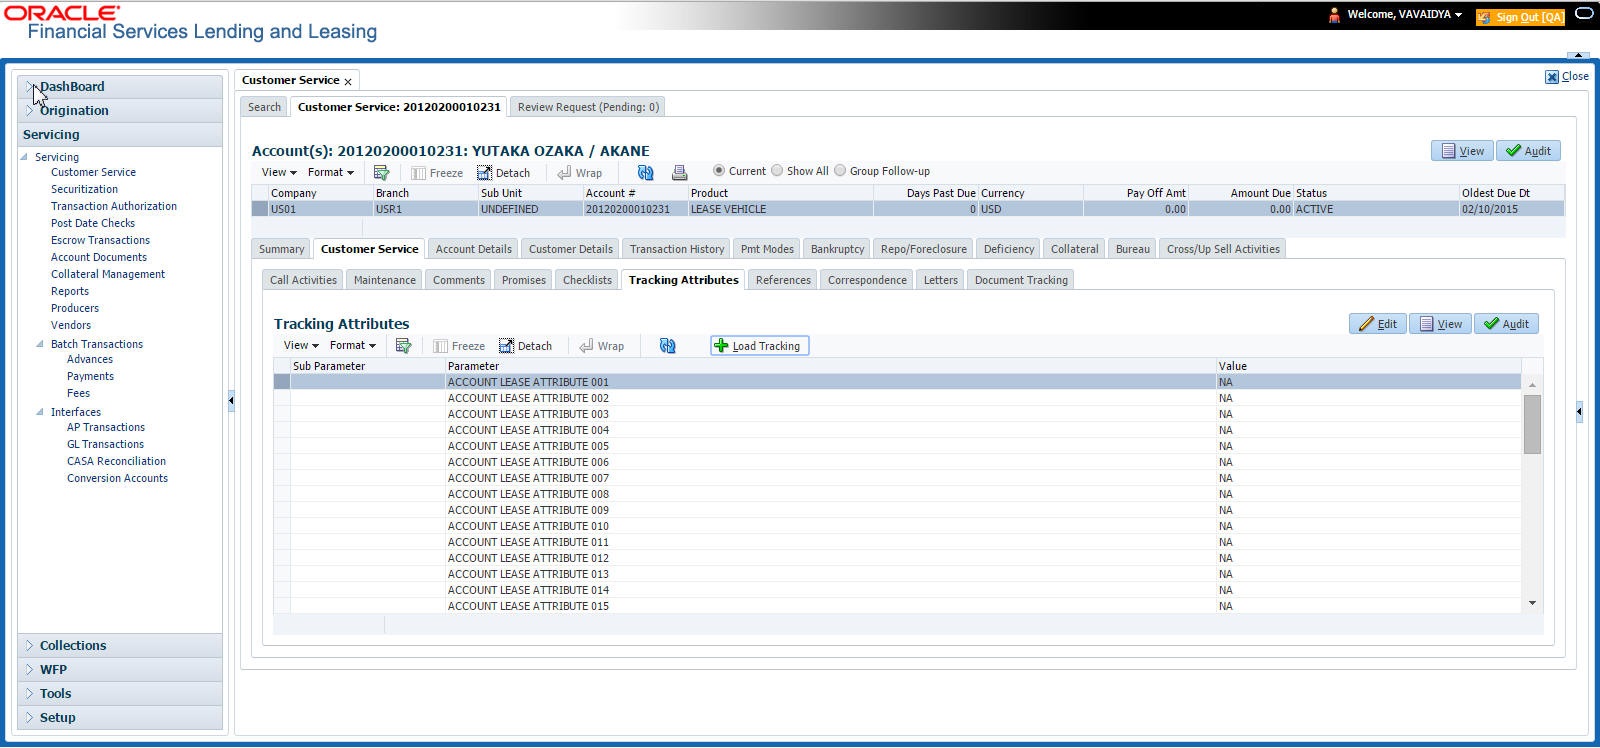Viewport: 1600px width, 748px height.
Task: Click the Tracking Attributes table vertical scrollbar thumb
Action: (x=1532, y=424)
